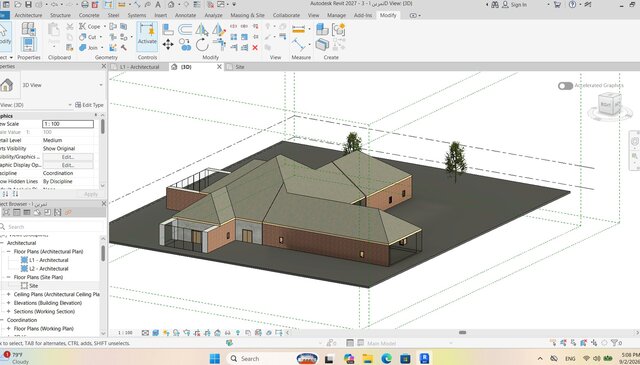Click the Cut geometry tool

[x=88, y=37]
